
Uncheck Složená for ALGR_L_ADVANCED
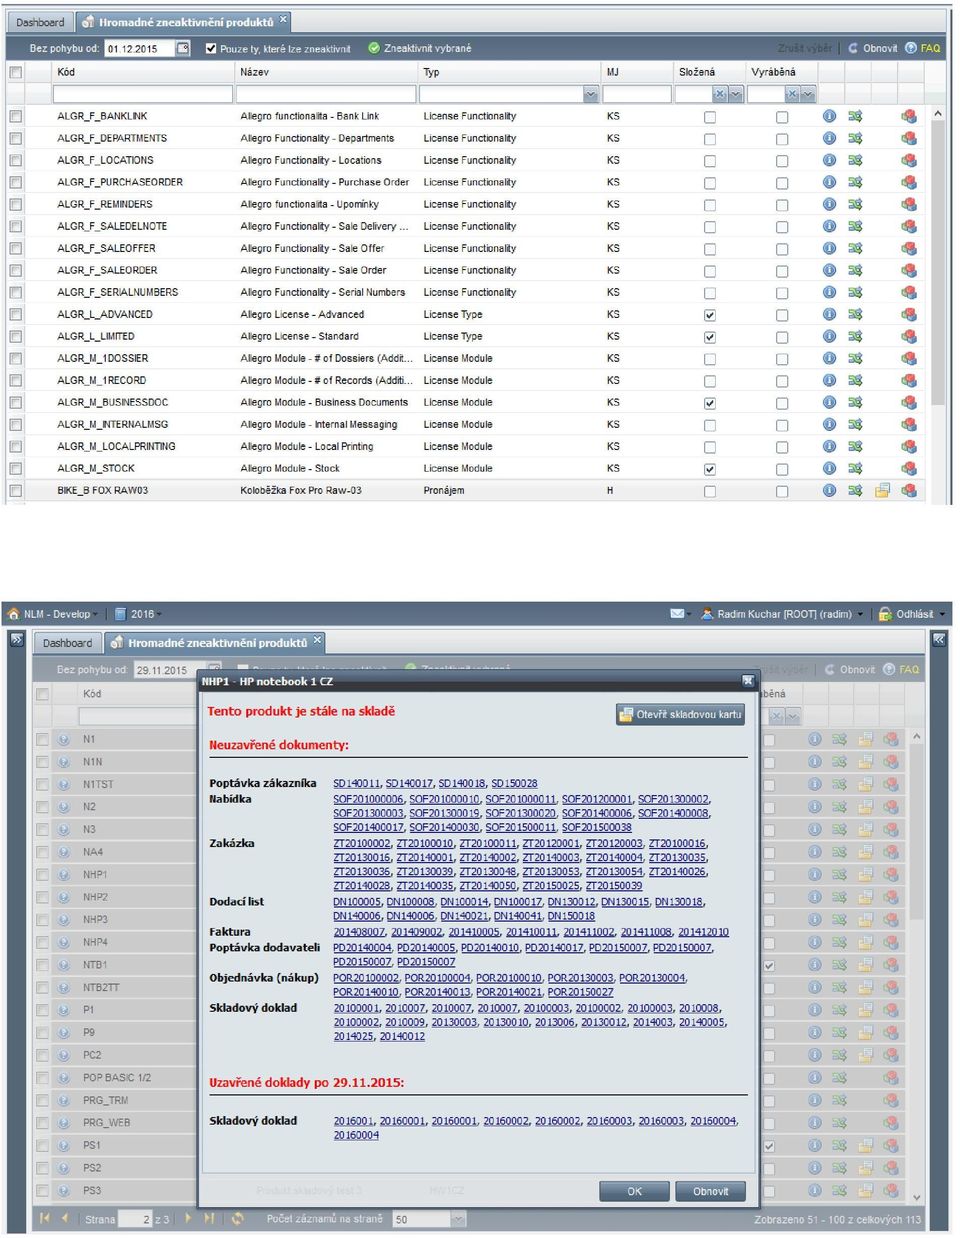click(x=710, y=315)
